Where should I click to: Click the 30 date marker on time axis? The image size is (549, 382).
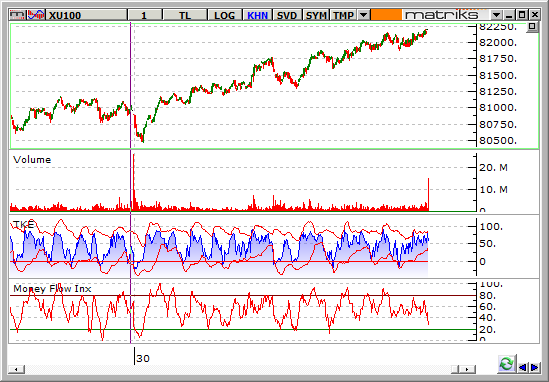[x=143, y=359]
